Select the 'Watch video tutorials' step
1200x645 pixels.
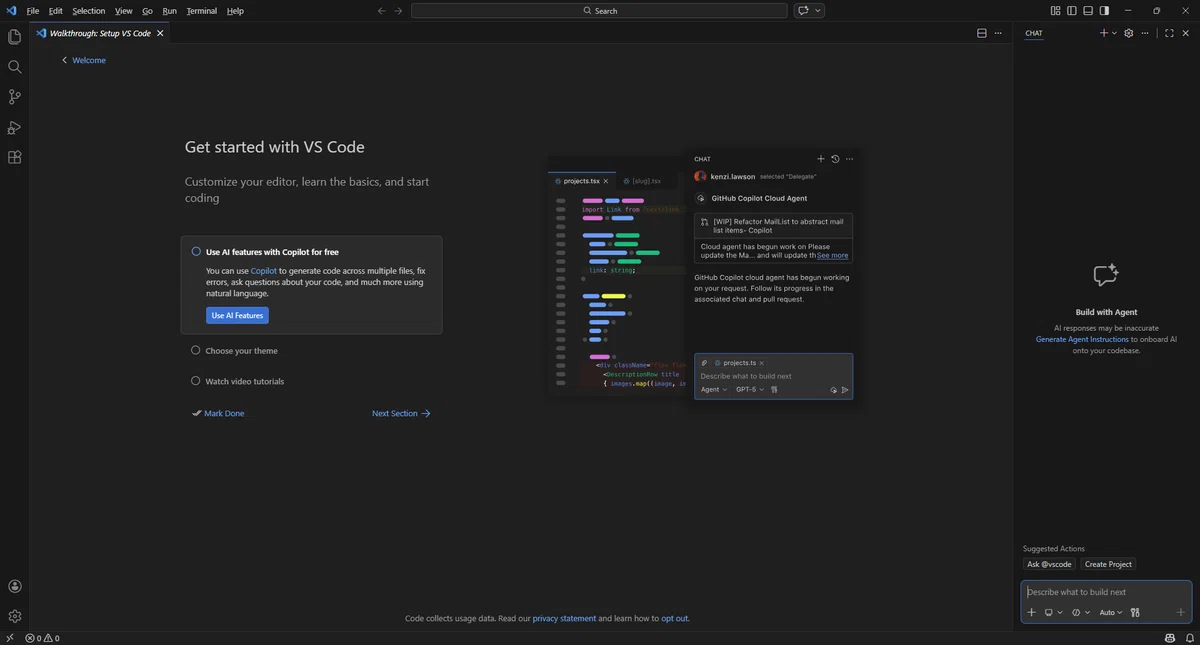point(238,381)
